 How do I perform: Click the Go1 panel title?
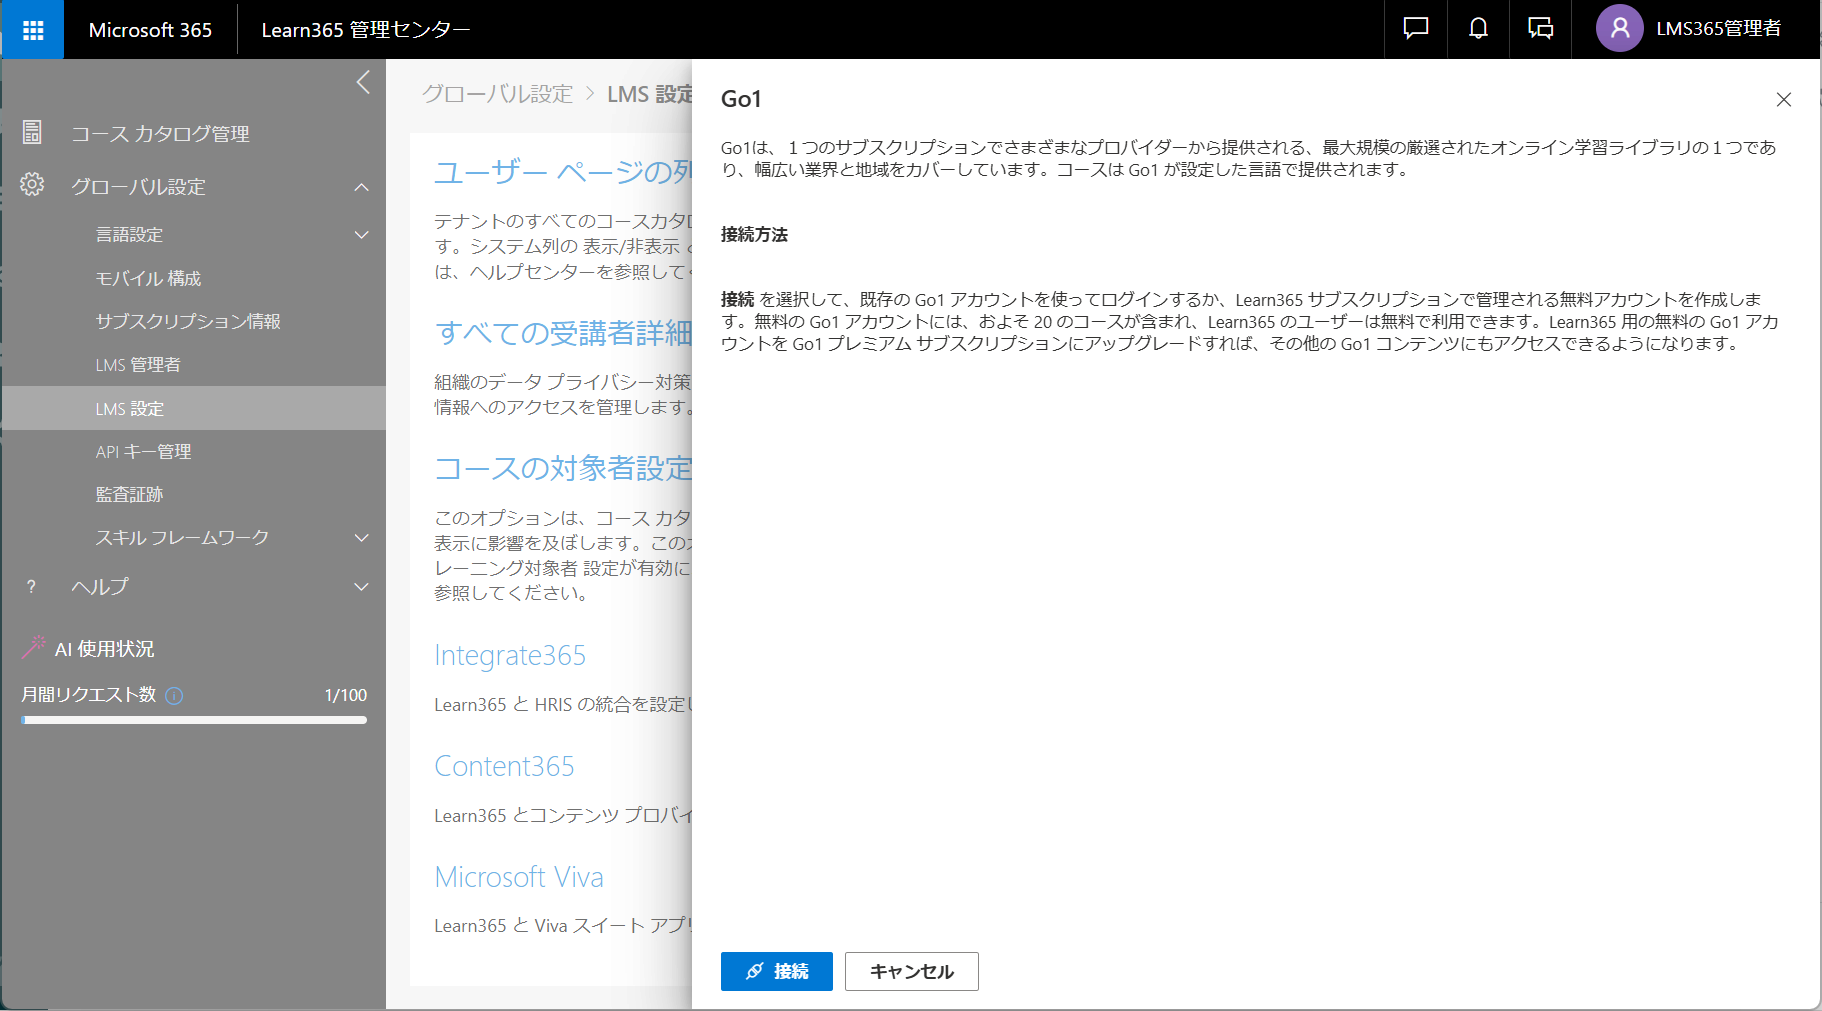pos(741,99)
